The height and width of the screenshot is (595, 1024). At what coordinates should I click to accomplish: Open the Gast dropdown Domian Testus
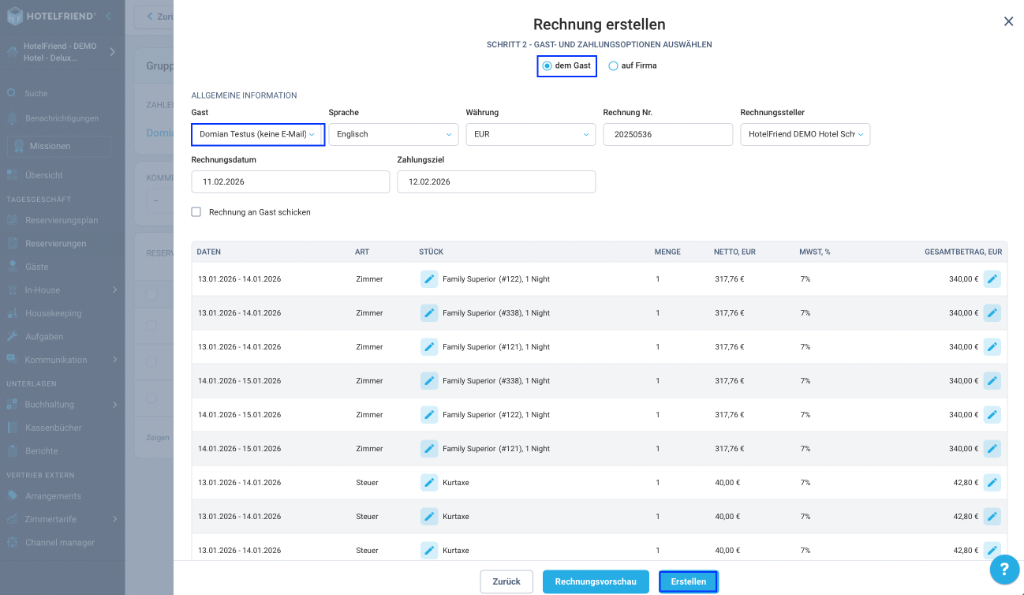coord(258,135)
